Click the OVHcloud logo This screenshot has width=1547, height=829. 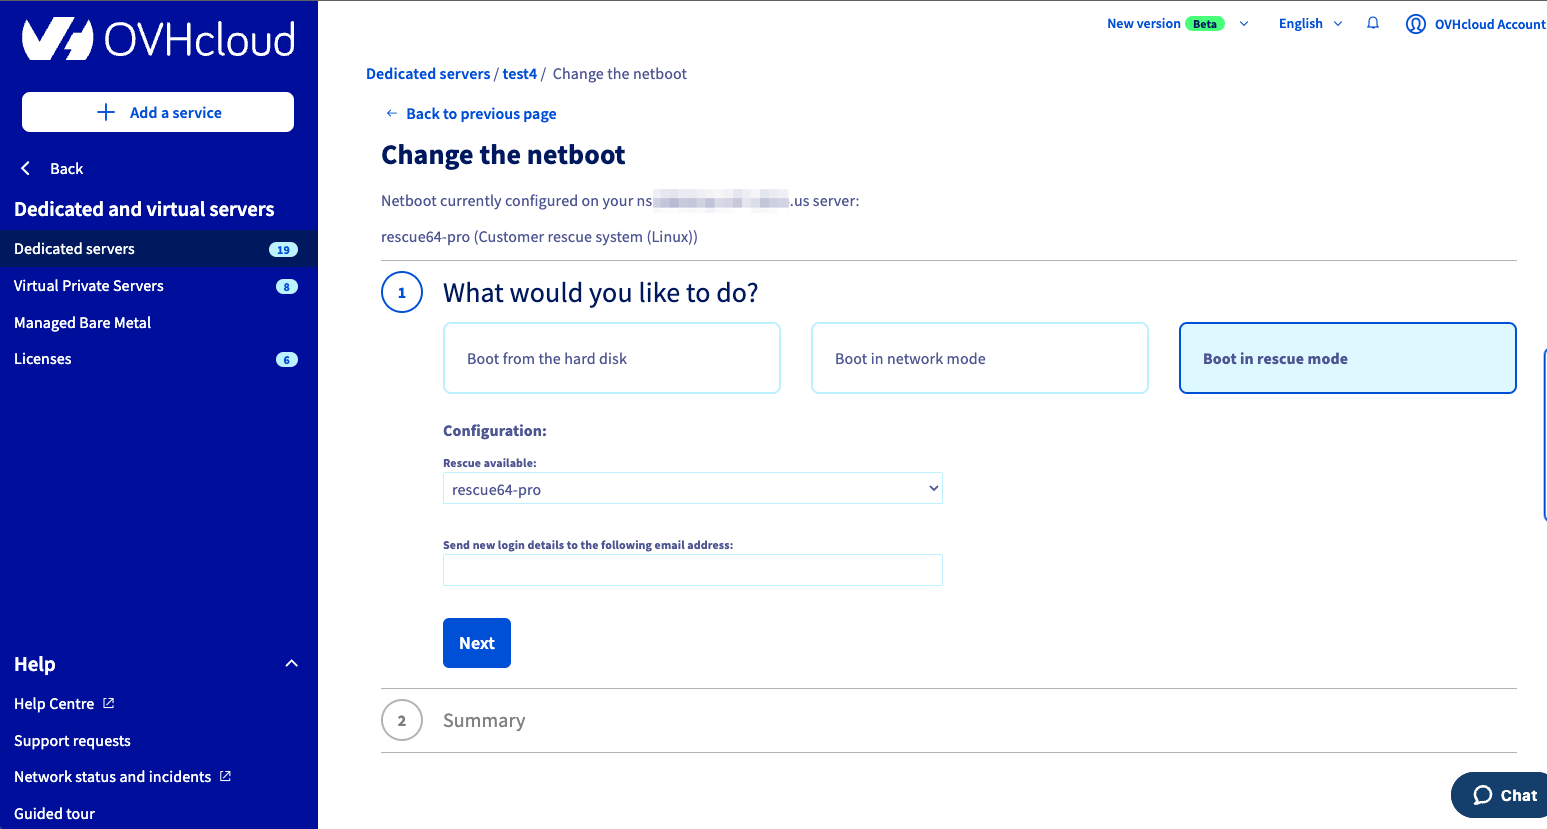pyautogui.click(x=158, y=40)
